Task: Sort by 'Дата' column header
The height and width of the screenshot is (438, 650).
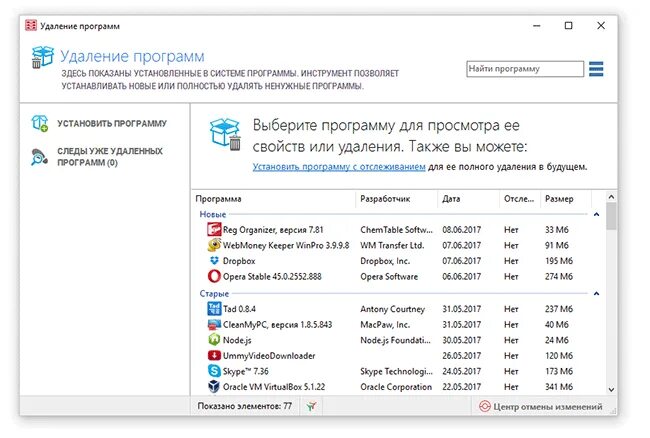Action: [x=468, y=199]
